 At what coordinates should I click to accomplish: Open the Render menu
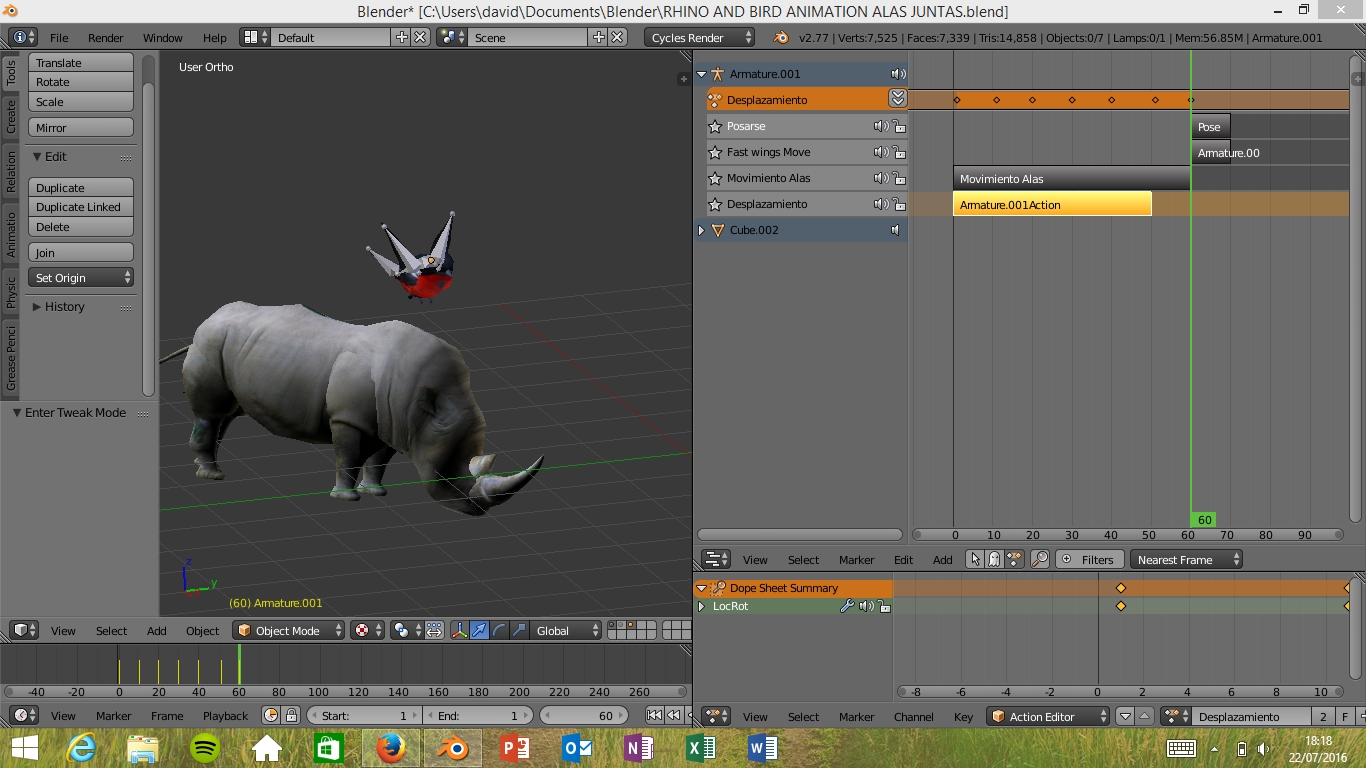tap(105, 38)
